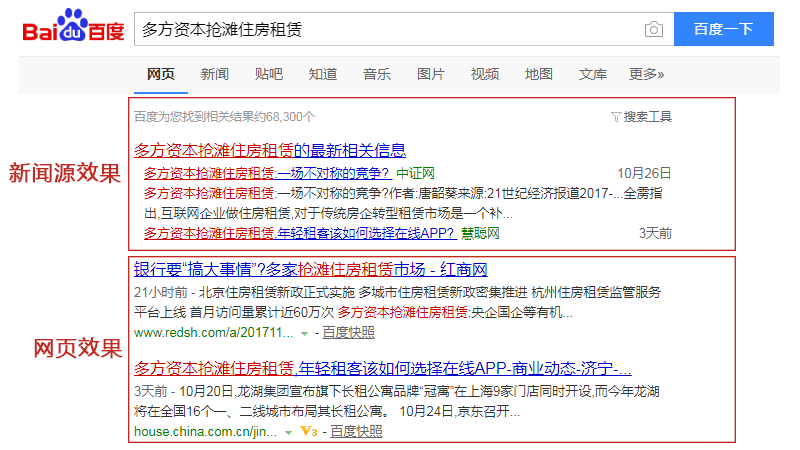Switch to the 新闻 tab
This screenshot has height=450, width=800.
pos(214,74)
